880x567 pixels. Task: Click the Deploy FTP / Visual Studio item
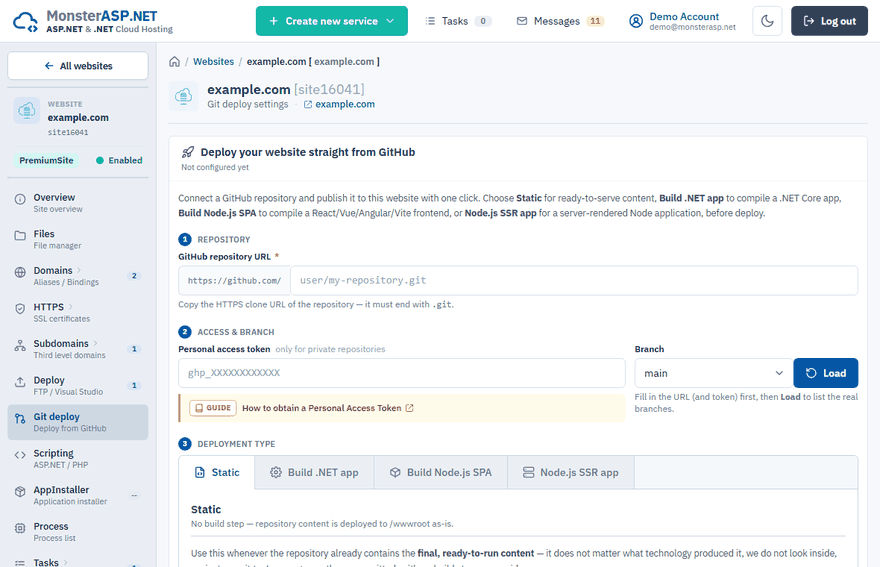(x=78, y=386)
